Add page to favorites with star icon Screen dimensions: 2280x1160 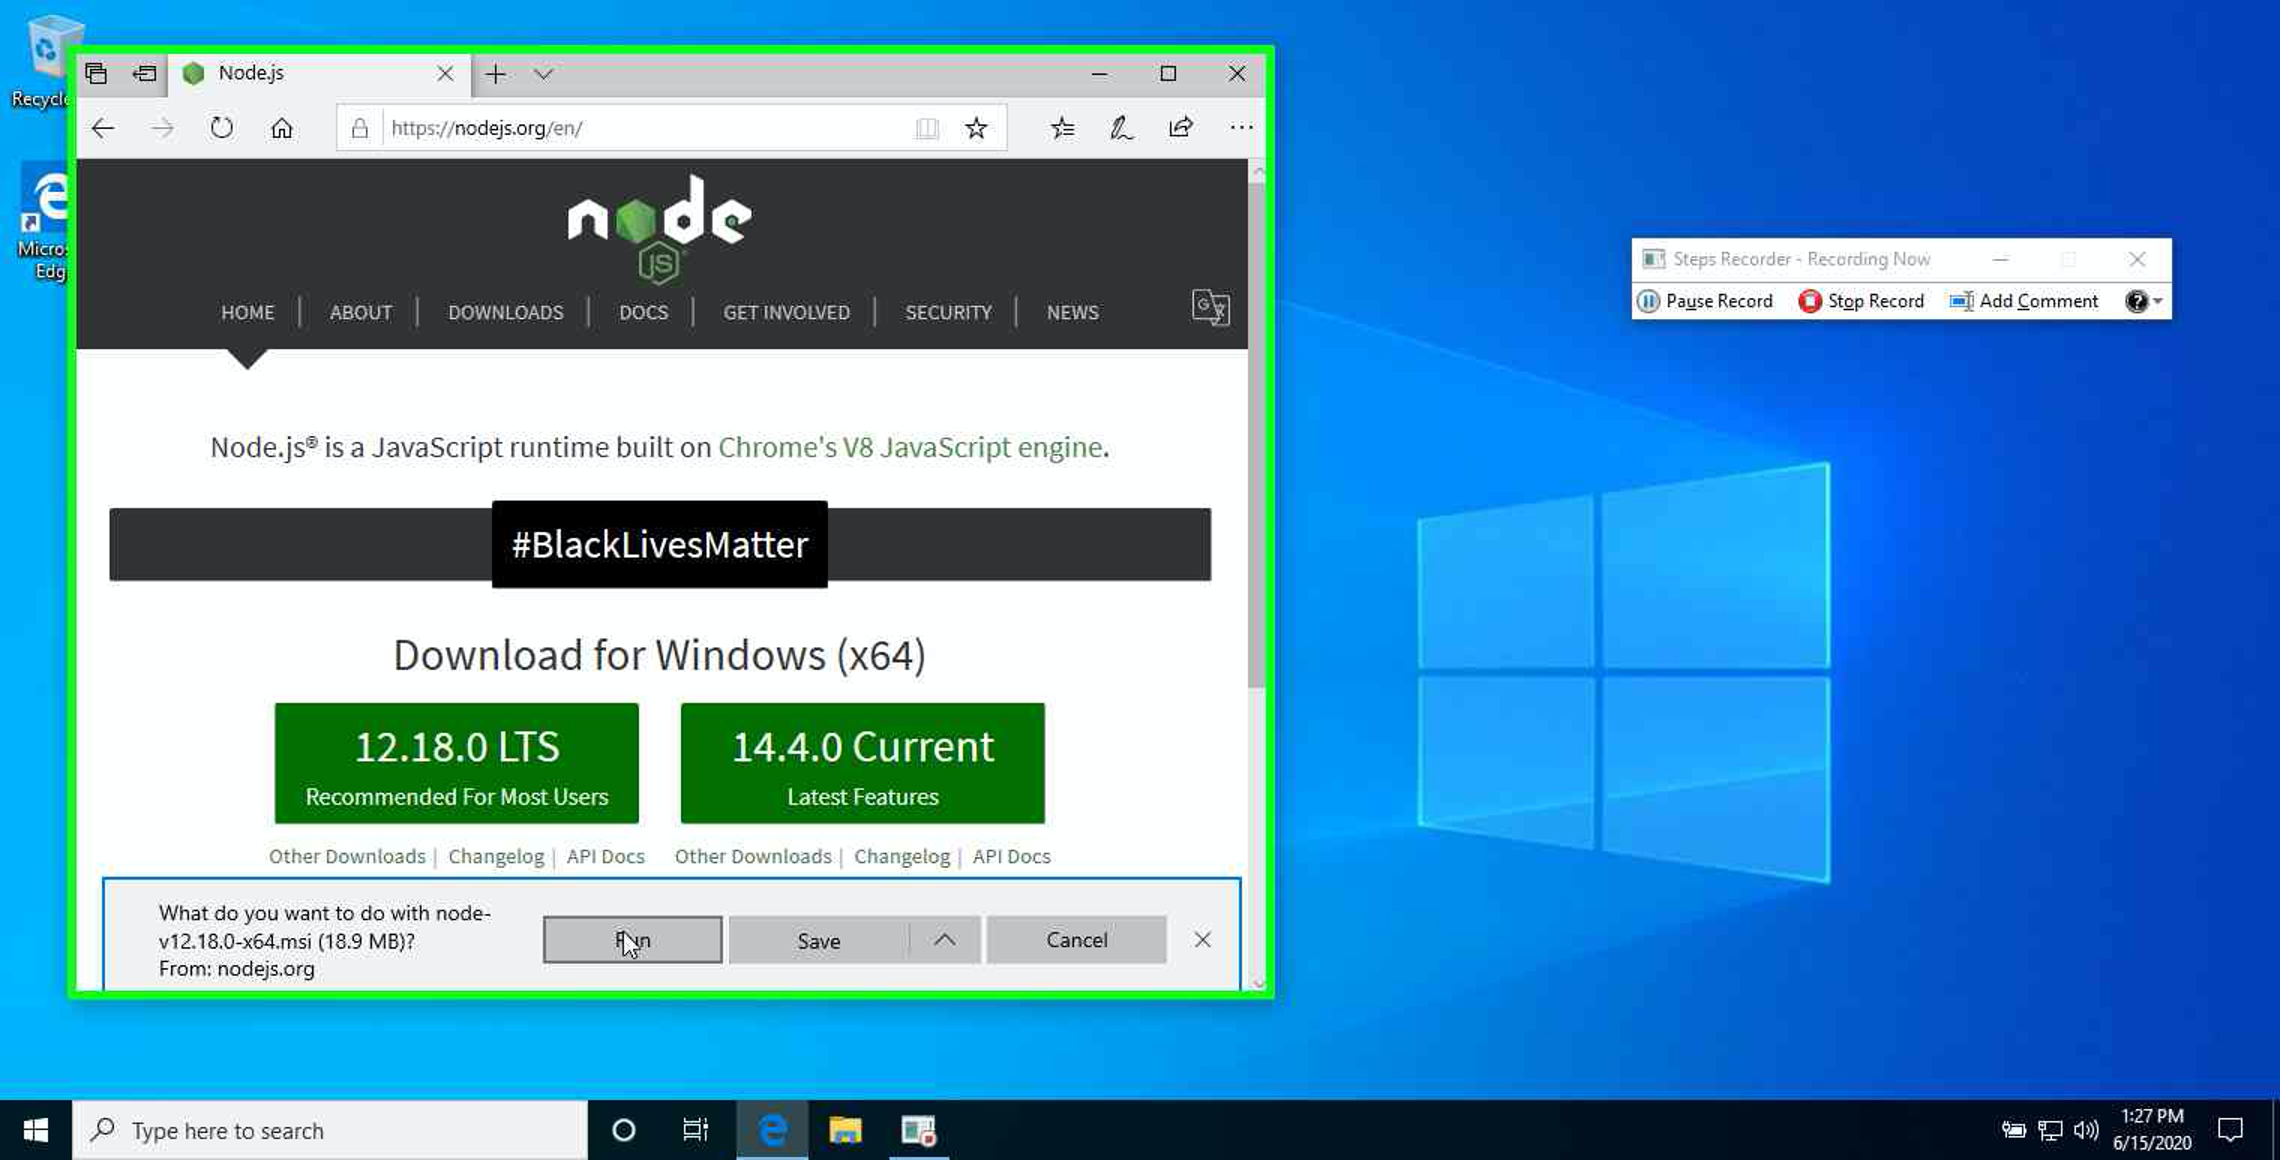pyautogui.click(x=976, y=128)
